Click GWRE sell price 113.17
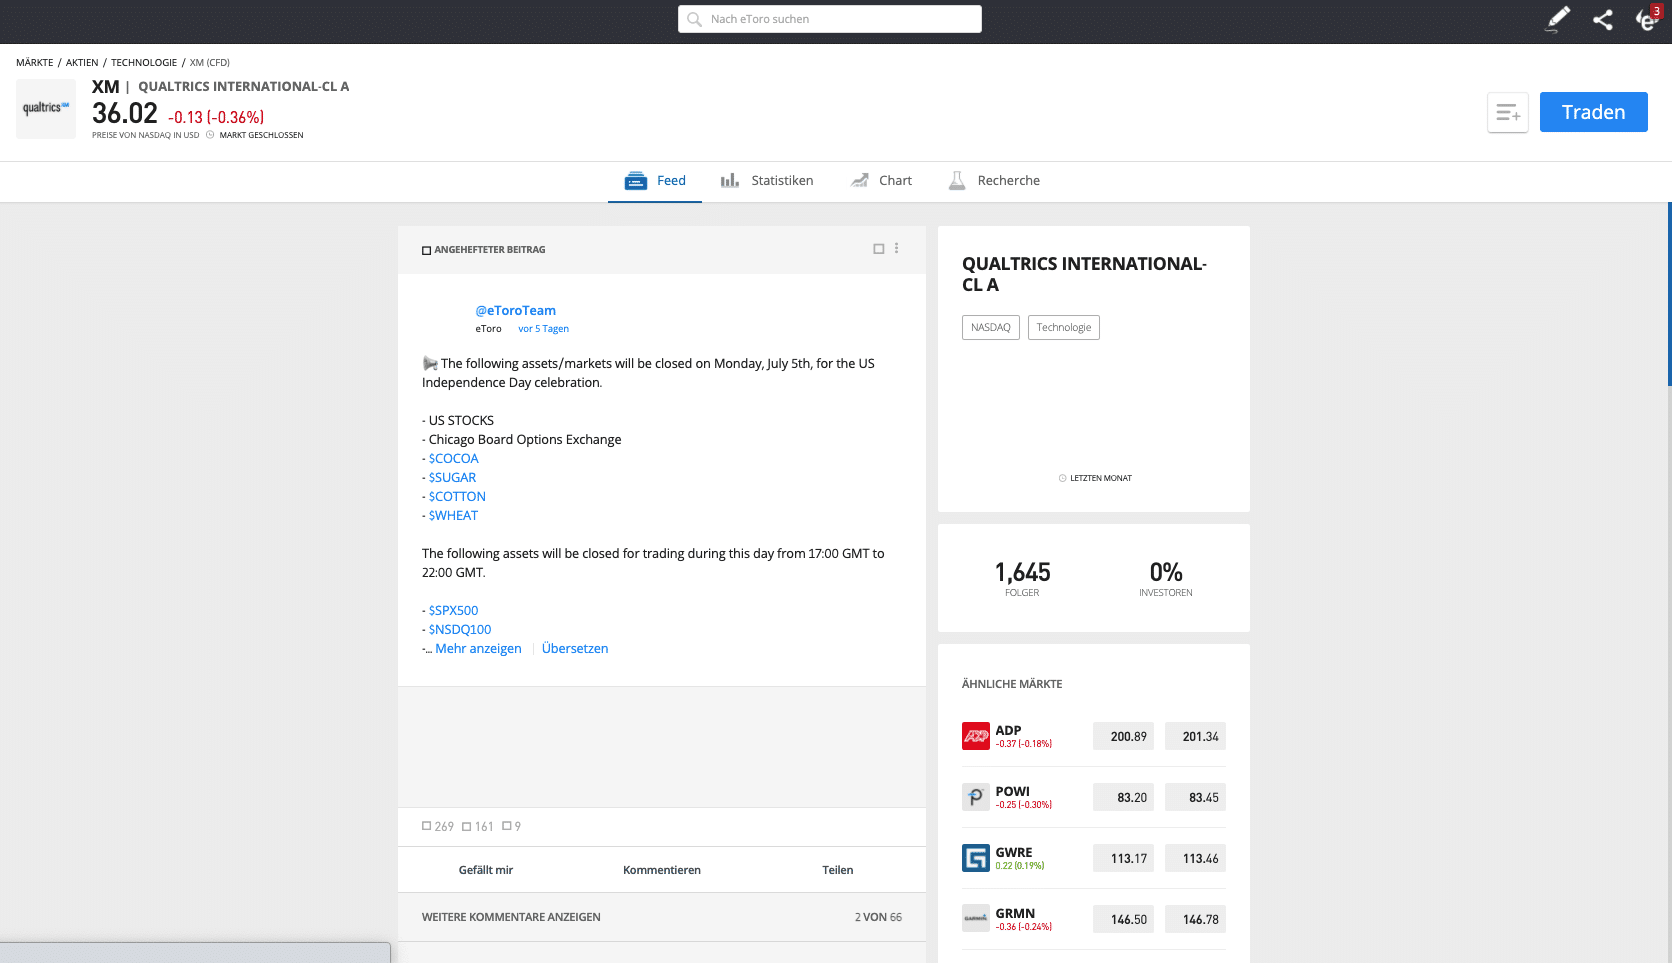Viewport: 1672px width, 963px height. point(1123,858)
